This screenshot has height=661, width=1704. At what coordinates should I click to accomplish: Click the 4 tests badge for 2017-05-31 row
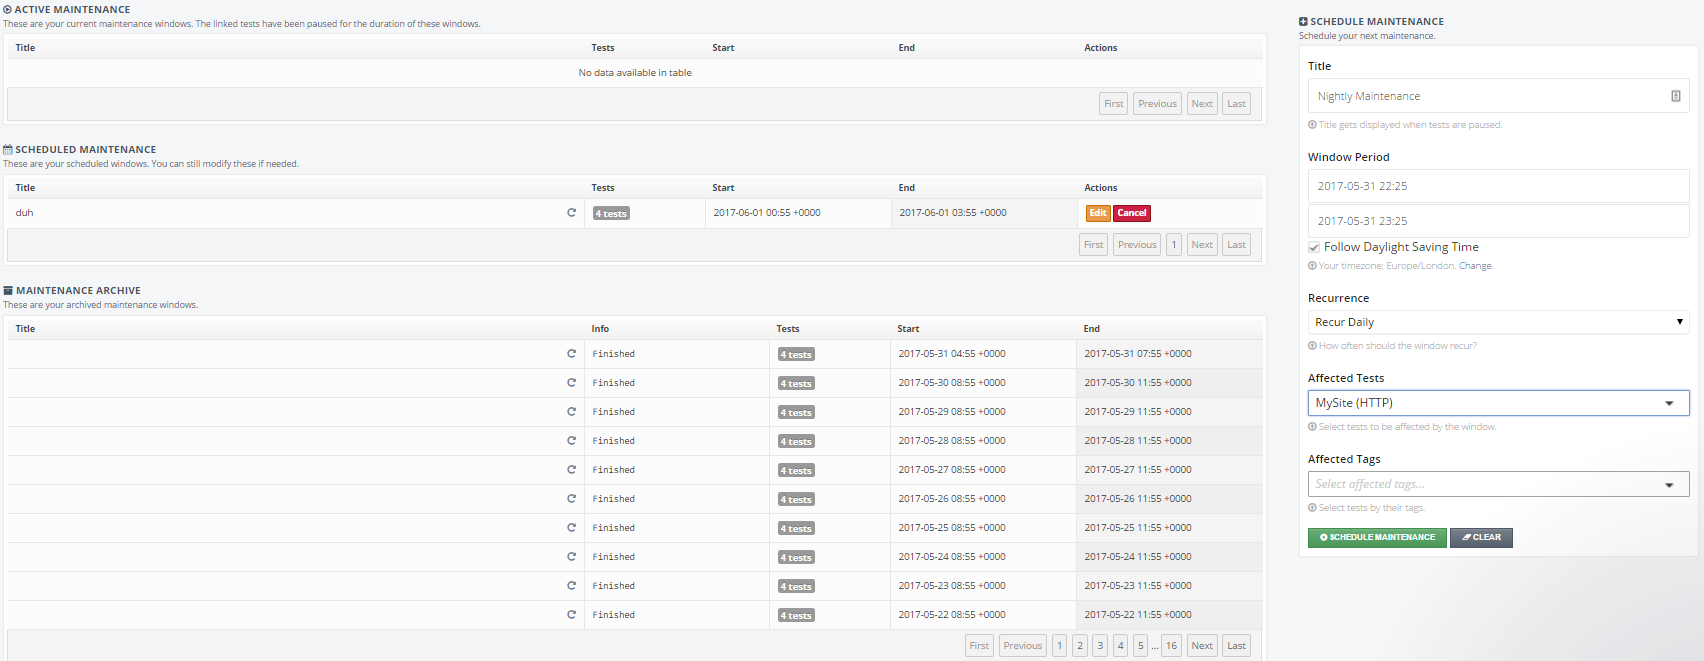tap(796, 355)
